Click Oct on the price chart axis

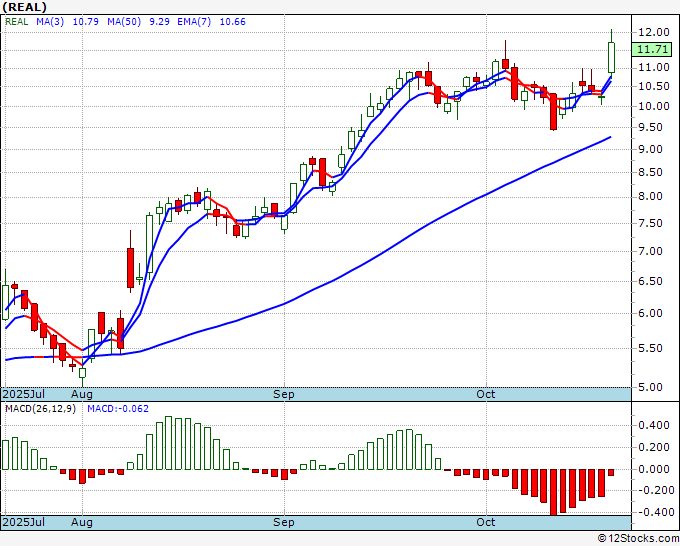[x=486, y=394]
